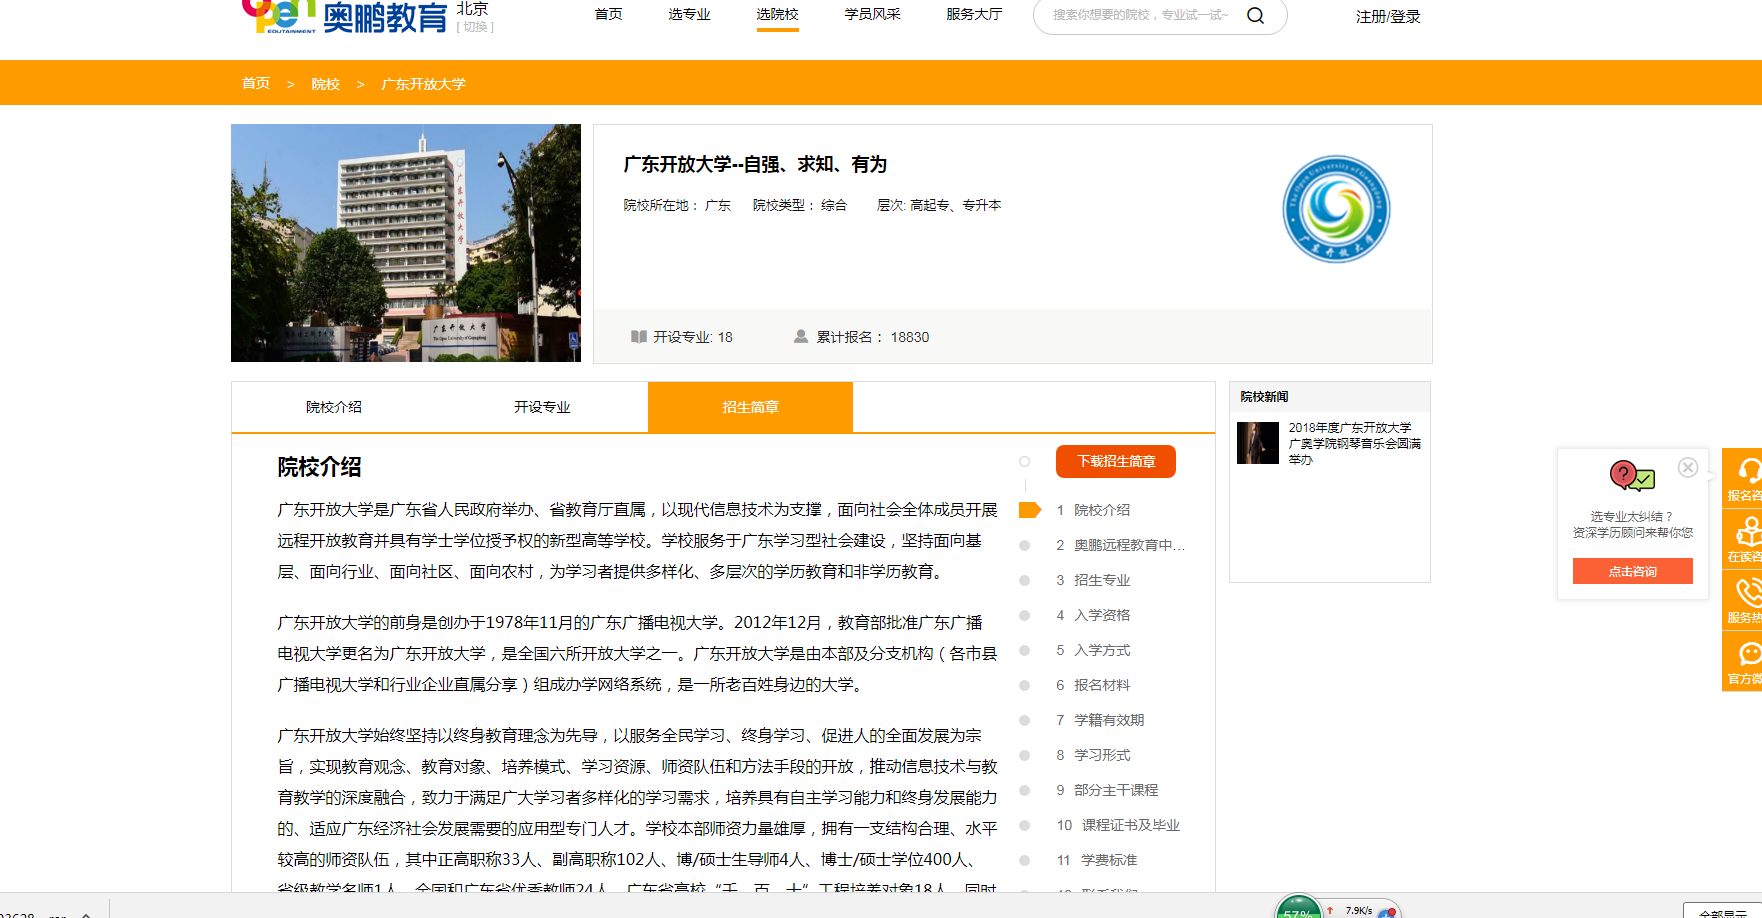Click the service hotline phone icon
This screenshot has height=918, width=1762.
pos(1748,593)
